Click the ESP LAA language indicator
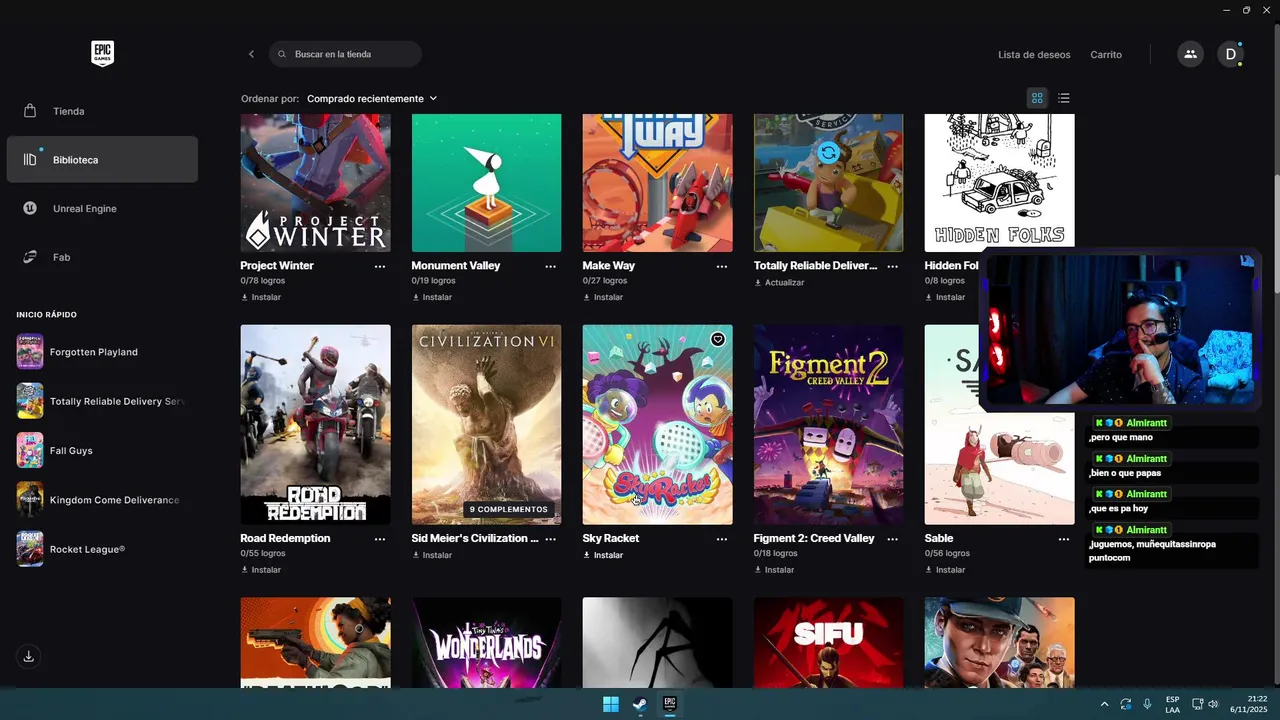Screen dimensions: 1280x720 pos(1172,704)
